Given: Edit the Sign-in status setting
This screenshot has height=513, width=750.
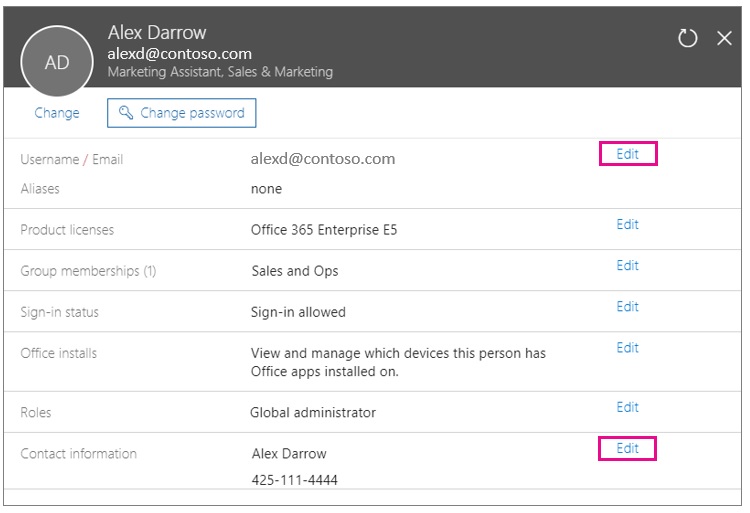Looking at the screenshot, I should click(x=628, y=306).
